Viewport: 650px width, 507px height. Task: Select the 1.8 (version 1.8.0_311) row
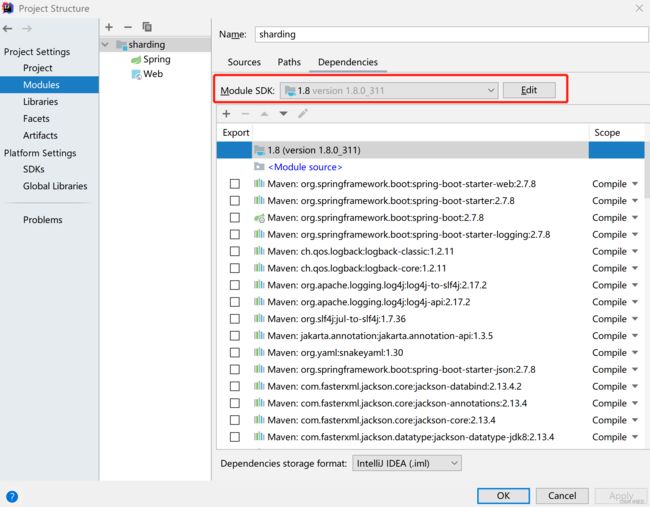(430, 150)
